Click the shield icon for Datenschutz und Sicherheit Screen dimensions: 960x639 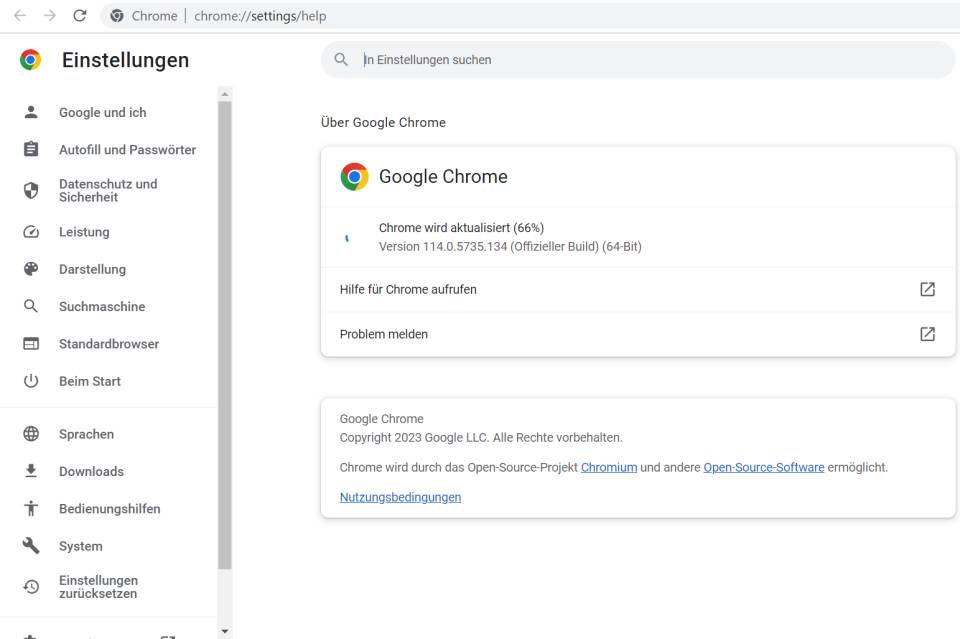click(x=31, y=190)
